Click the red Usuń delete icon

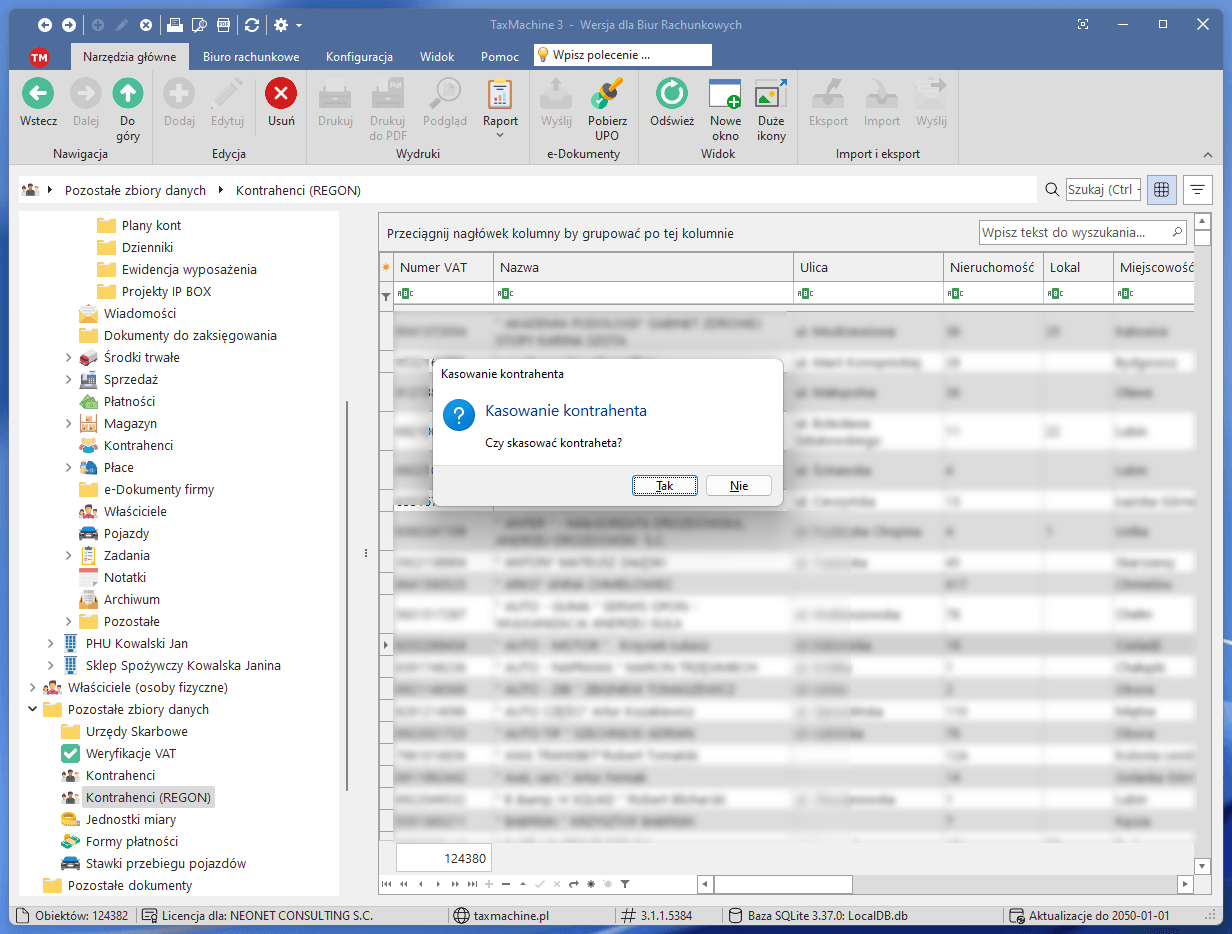click(x=281, y=95)
